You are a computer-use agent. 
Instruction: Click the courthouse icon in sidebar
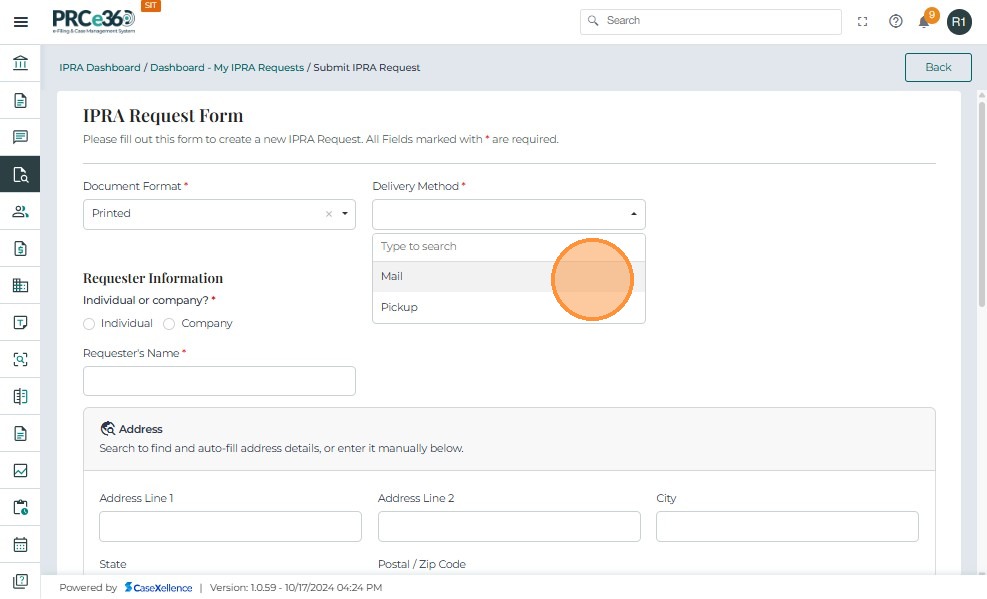pos(20,64)
